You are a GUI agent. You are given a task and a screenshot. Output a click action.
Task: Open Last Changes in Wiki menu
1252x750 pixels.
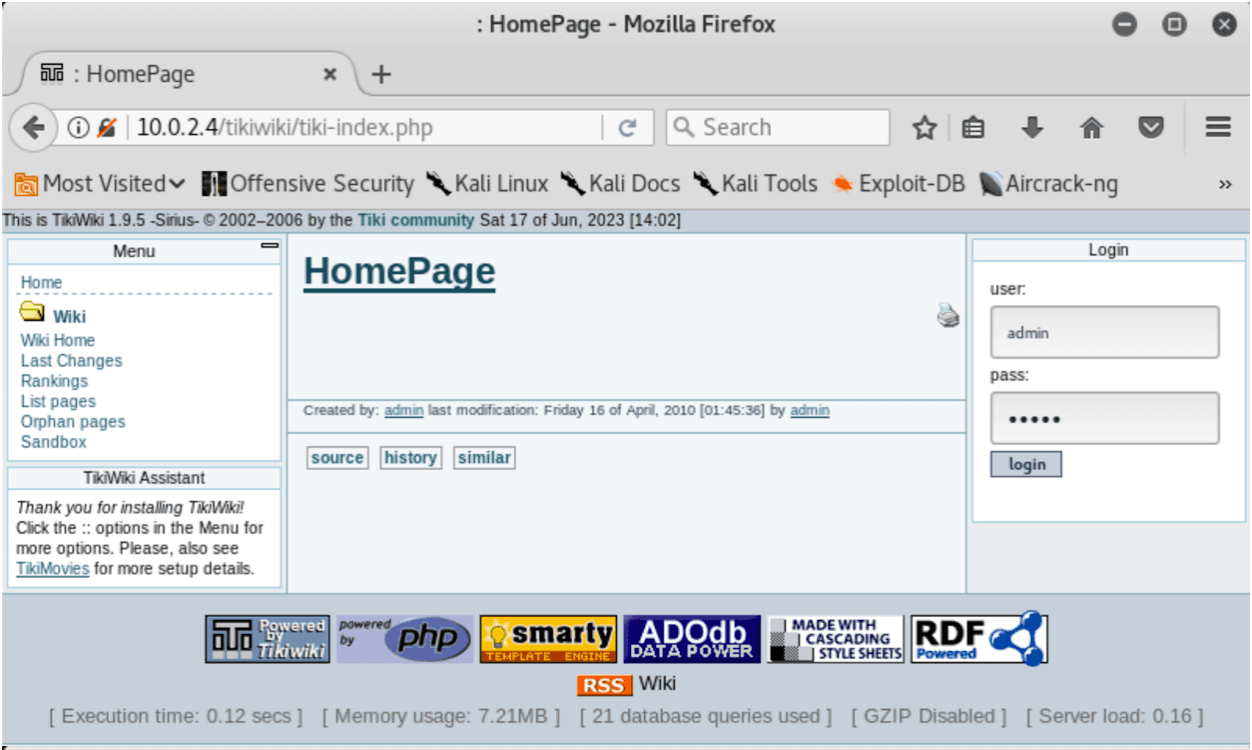(71, 361)
